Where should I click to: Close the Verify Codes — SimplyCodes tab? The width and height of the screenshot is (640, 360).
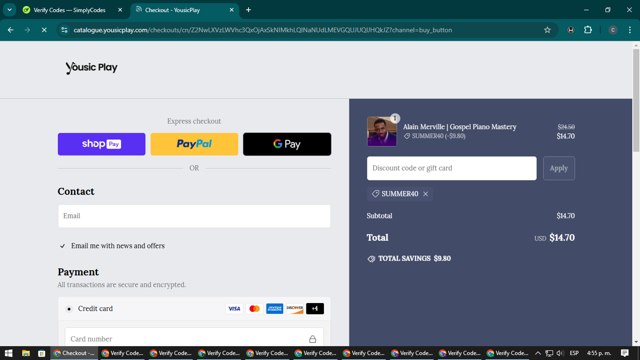[120, 10]
